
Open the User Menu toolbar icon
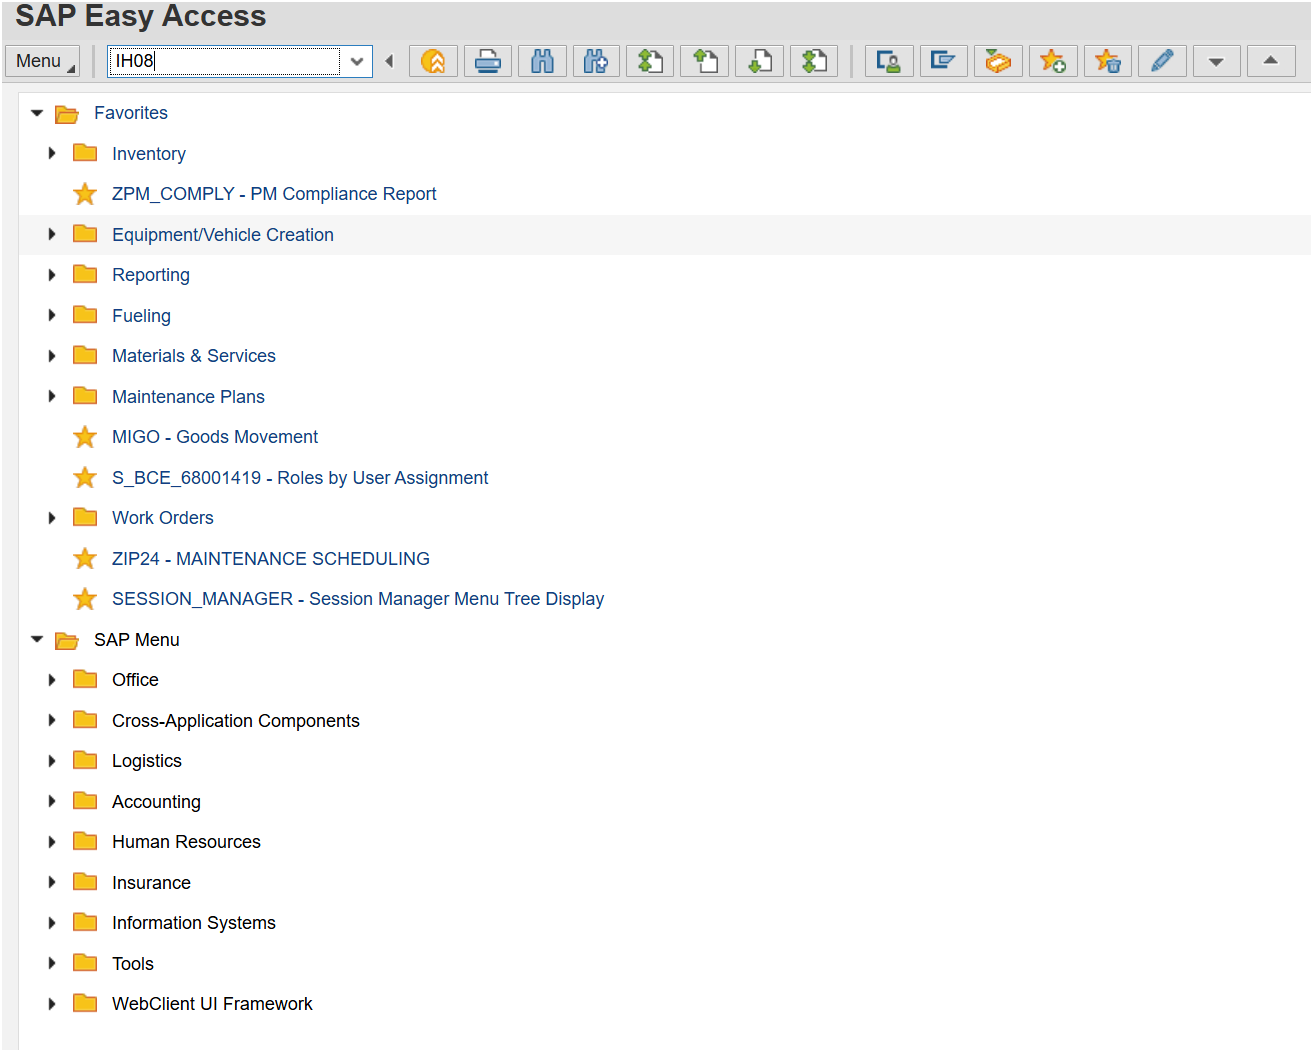pyautogui.click(x=889, y=61)
